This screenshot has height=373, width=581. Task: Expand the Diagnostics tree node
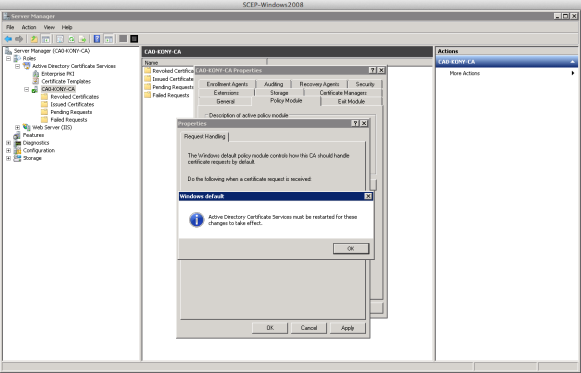[8, 143]
